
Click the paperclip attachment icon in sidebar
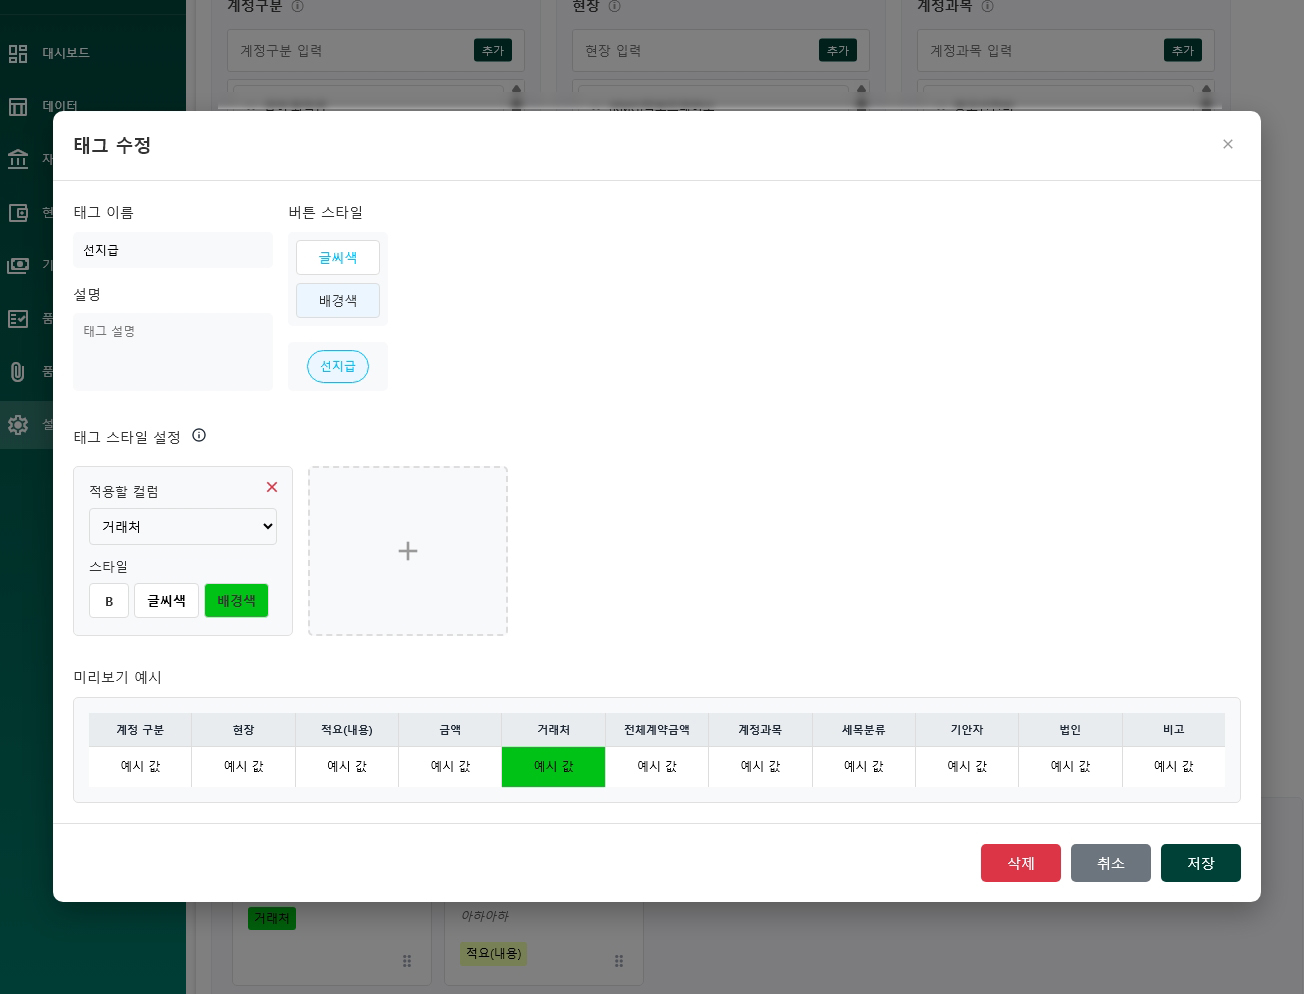[x=18, y=370]
